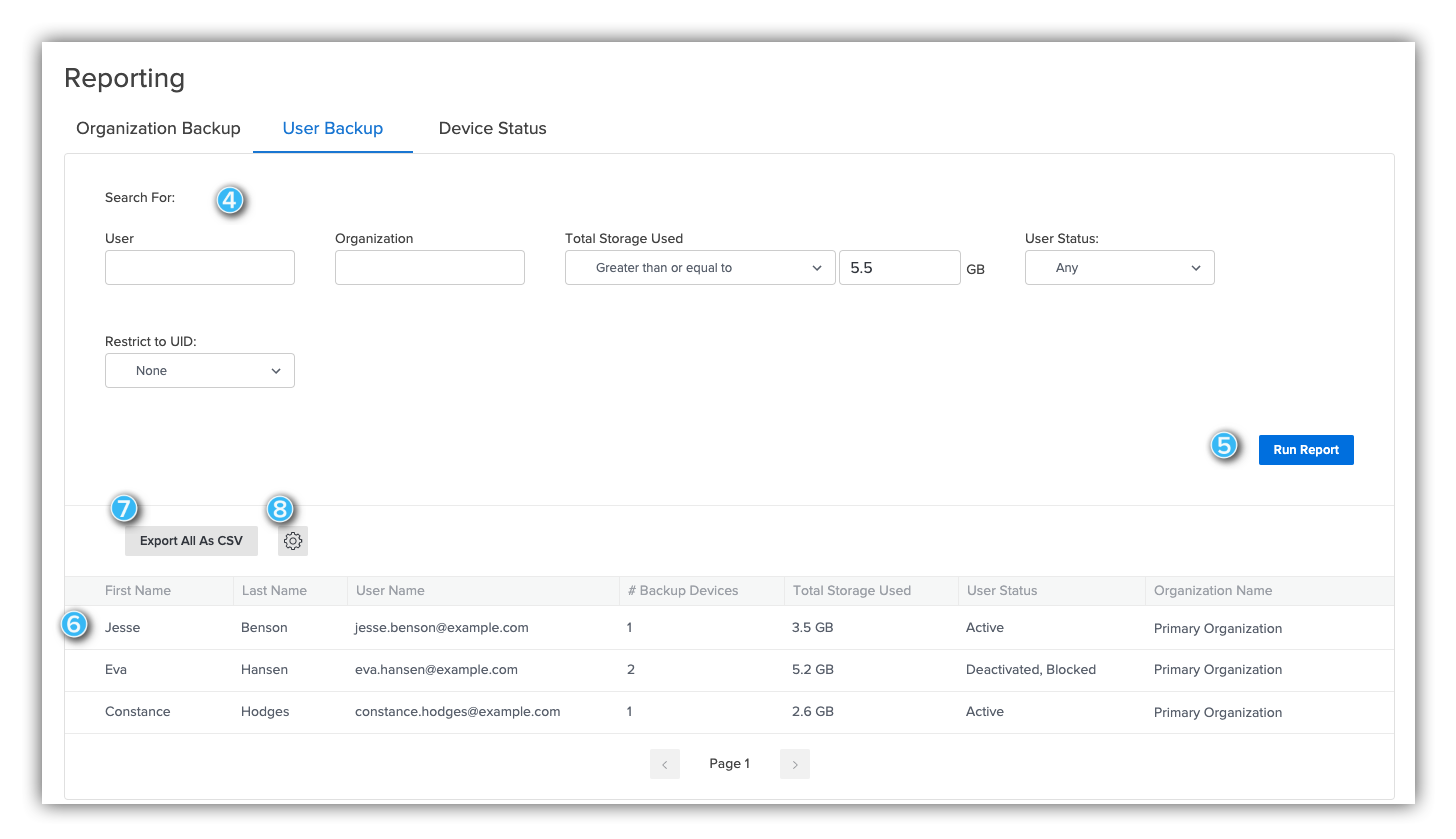The height and width of the screenshot is (839, 1456).
Task: Click the User Name column header
Action: [391, 591]
